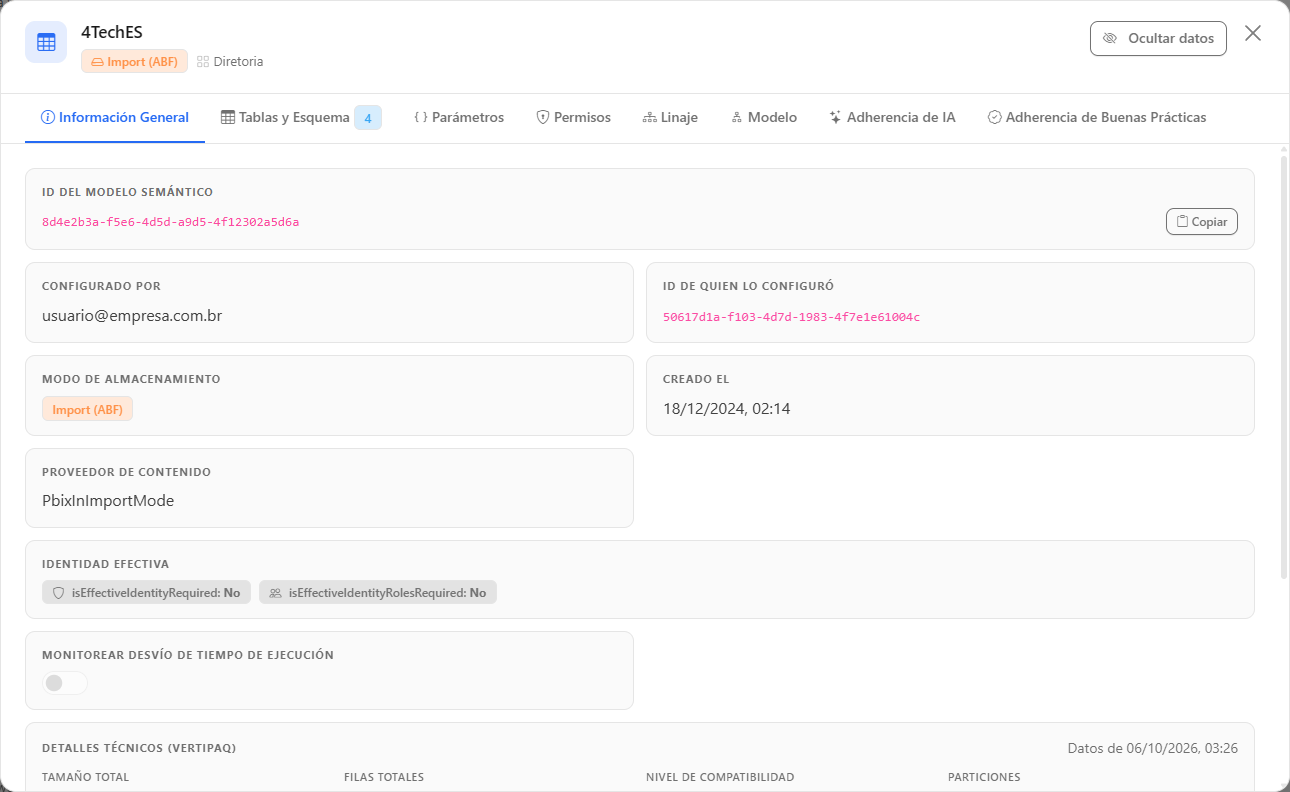Click the shield icon on isEffectiveIdentityRequired
This screenshot has height=792, width=1290.
(x=59, y=593)
